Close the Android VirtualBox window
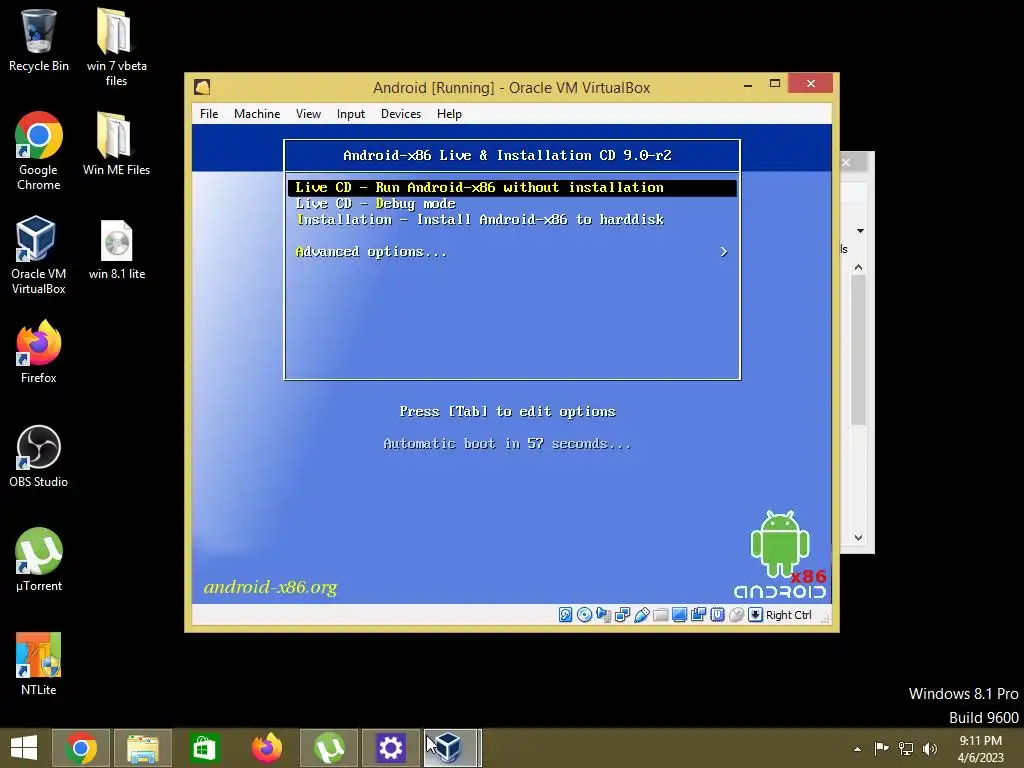 point(810,84)
